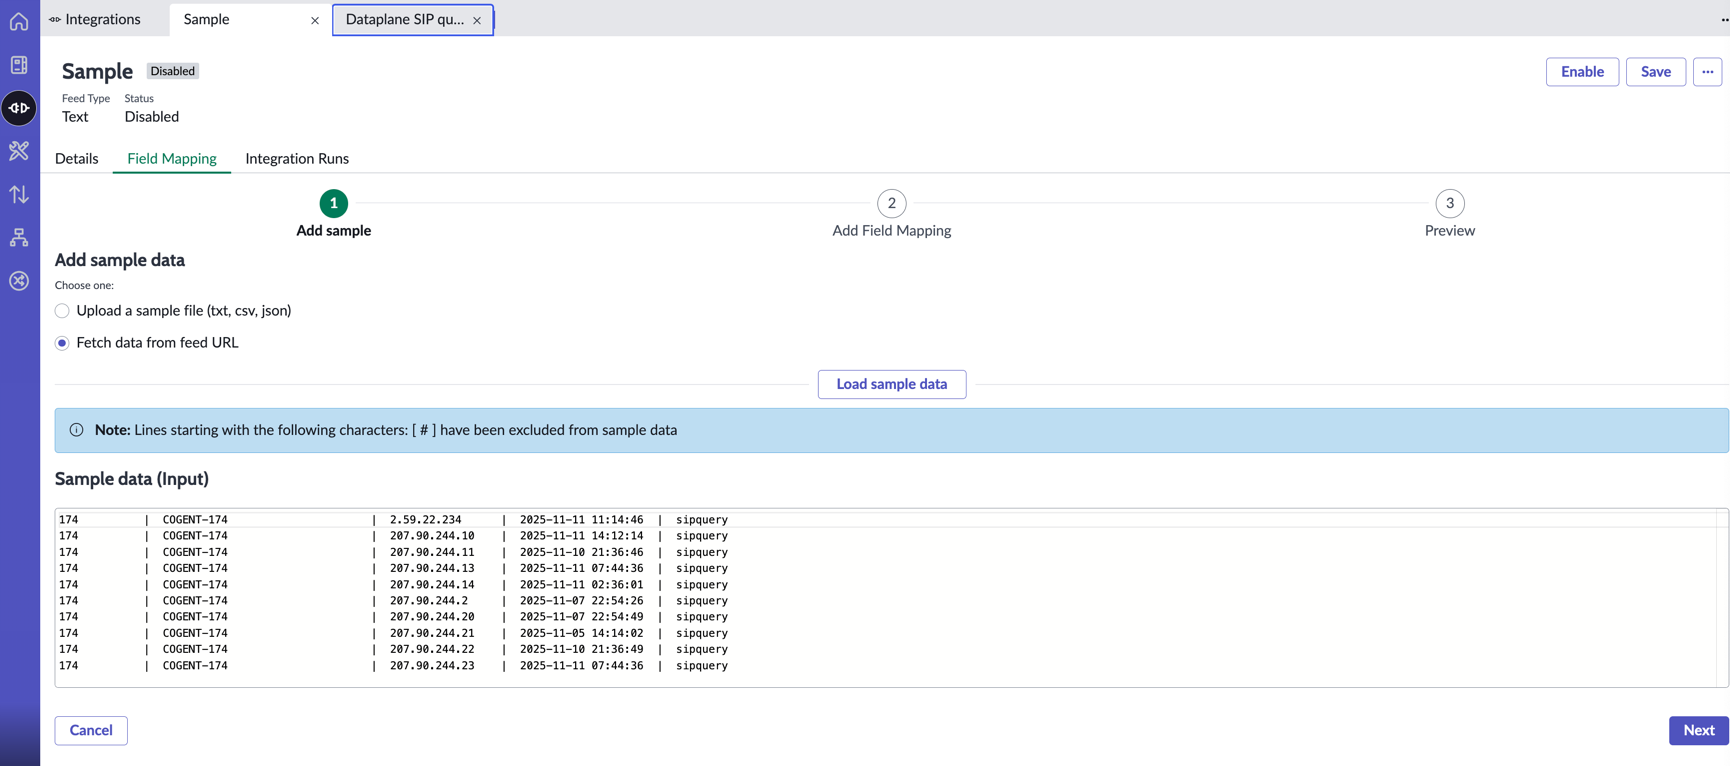This screenshot has width=1730, height=766.
Task: Select Upload a sample file radio option
Action: [62, 311]
